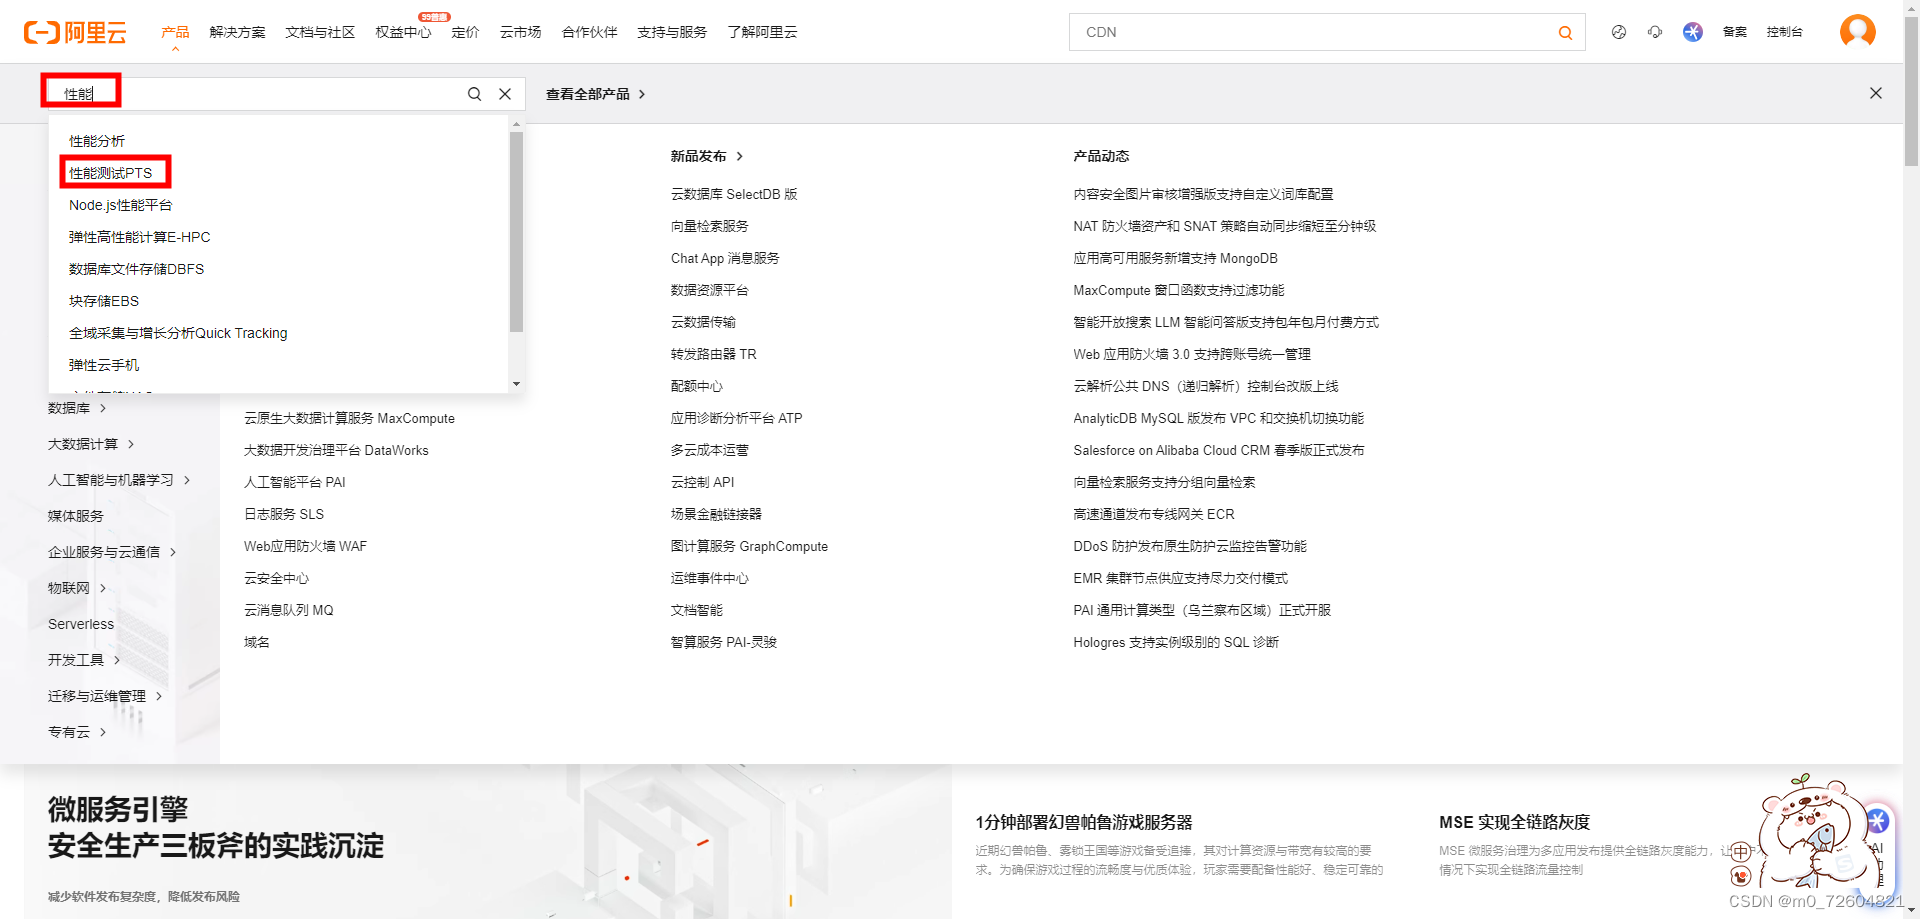Image resolution: width=1920 pixels, height=919 pixels.
Task: Expand 人工智能与机器学习 category
Action: pyautogui.click(x=119, y=480)
